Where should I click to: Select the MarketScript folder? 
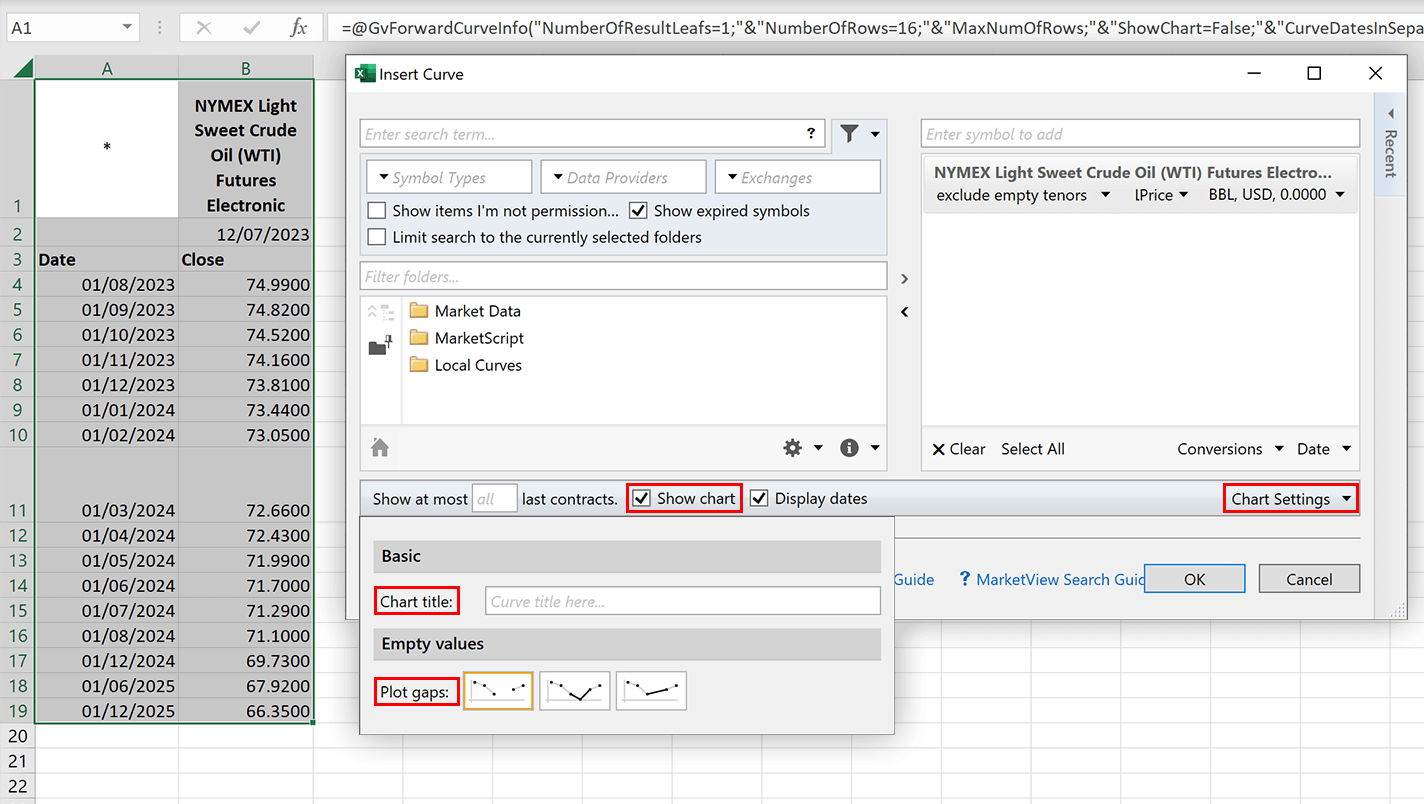point(479,338)
